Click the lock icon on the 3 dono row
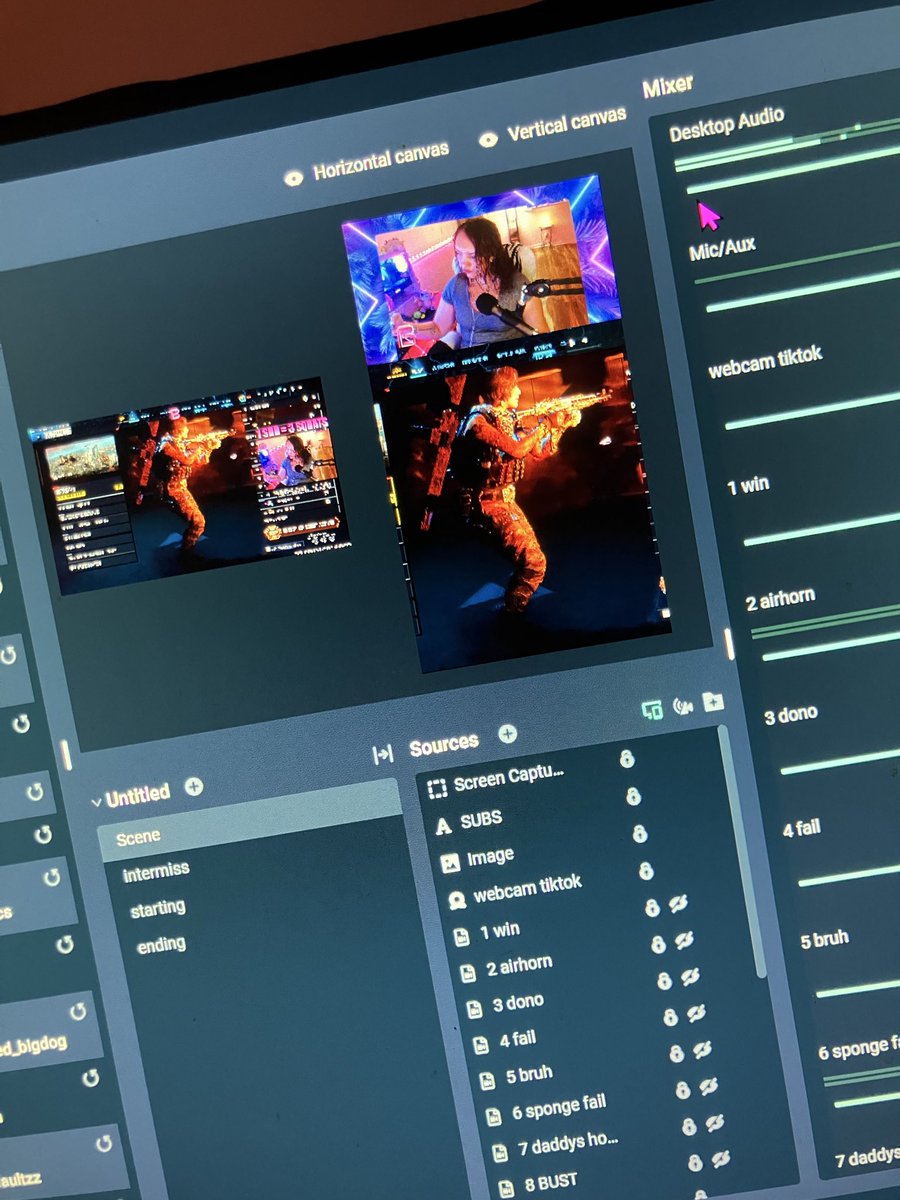Viewport: 900px width, 1200px height. pyautogui.click(x=664, y=980)
